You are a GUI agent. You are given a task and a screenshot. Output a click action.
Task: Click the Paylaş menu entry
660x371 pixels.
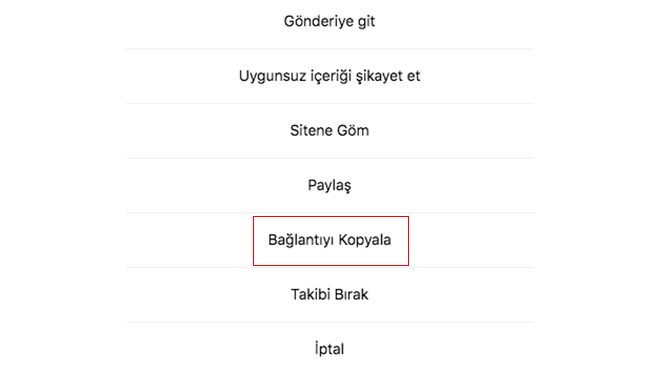[330, 185]
